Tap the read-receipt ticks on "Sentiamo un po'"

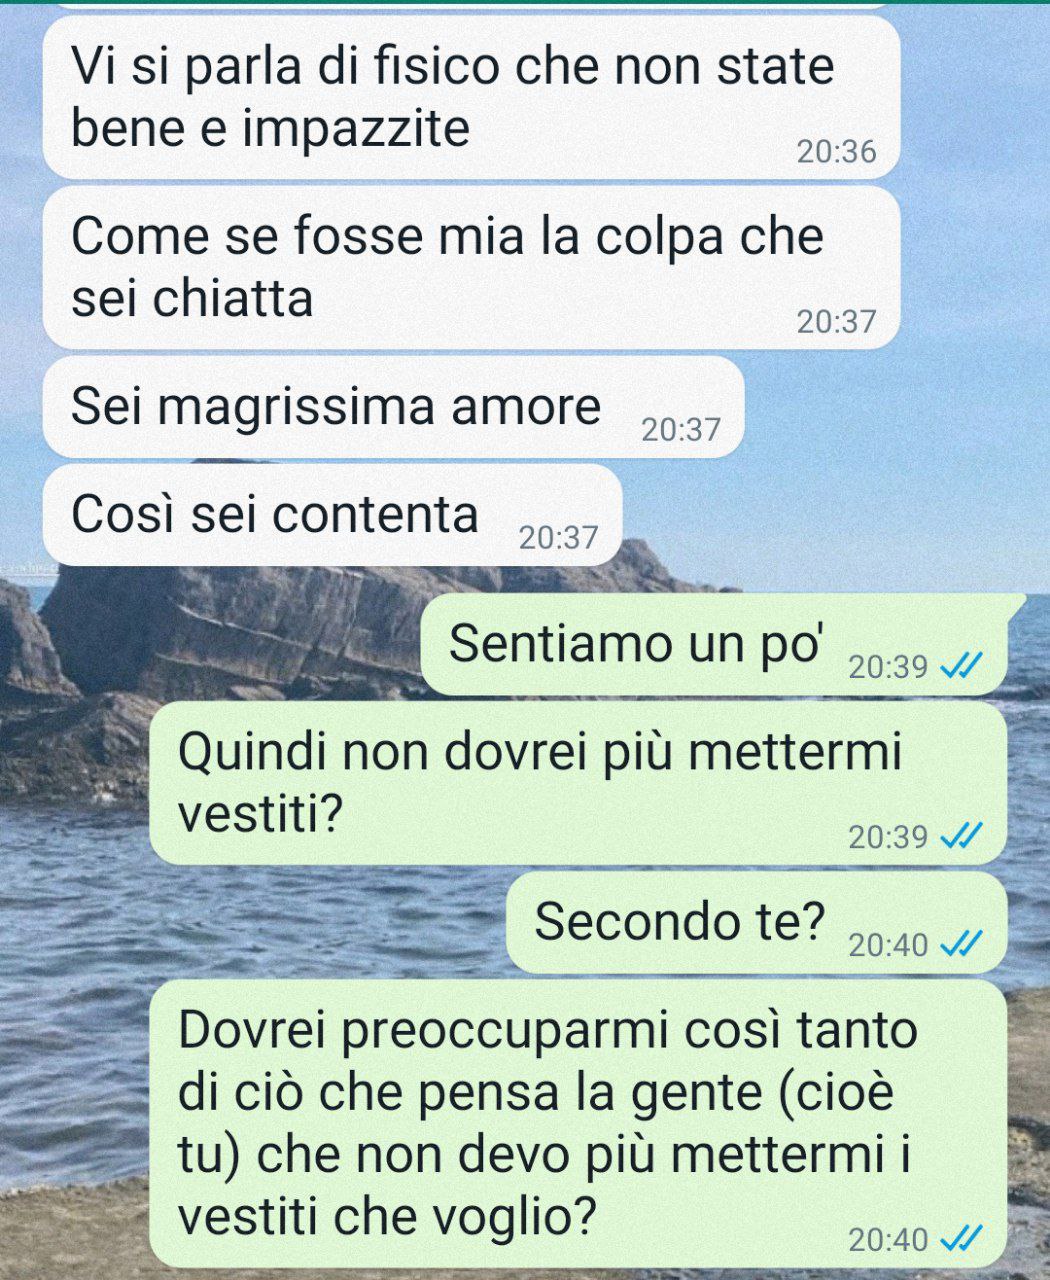(x=964, y=665)
